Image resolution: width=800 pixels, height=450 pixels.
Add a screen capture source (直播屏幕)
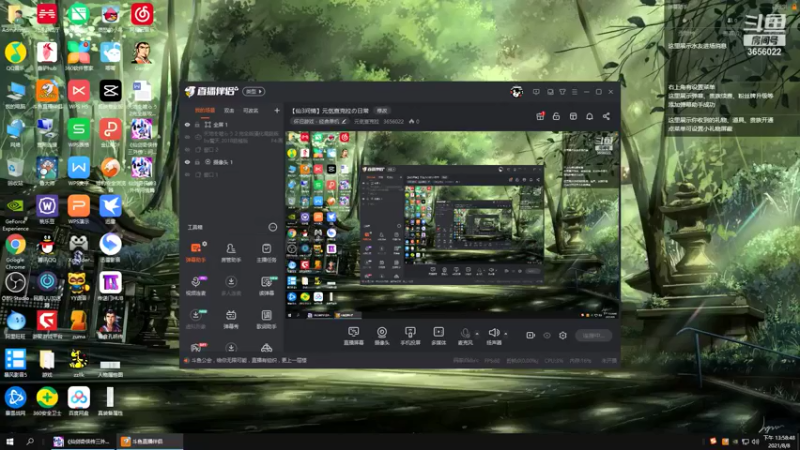tap(354, 336)
